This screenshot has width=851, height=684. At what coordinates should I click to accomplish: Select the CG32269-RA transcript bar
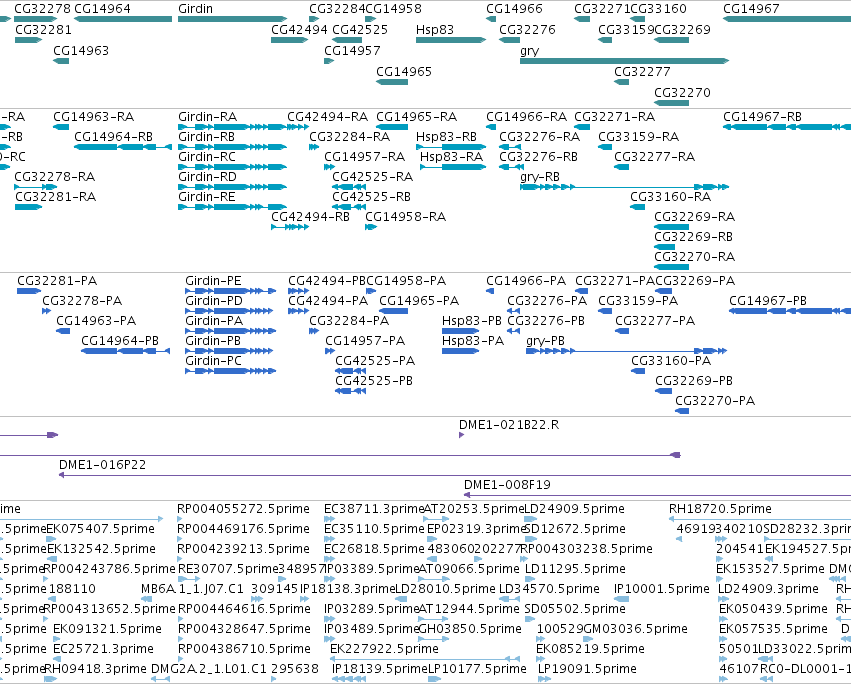coord(671,227)
